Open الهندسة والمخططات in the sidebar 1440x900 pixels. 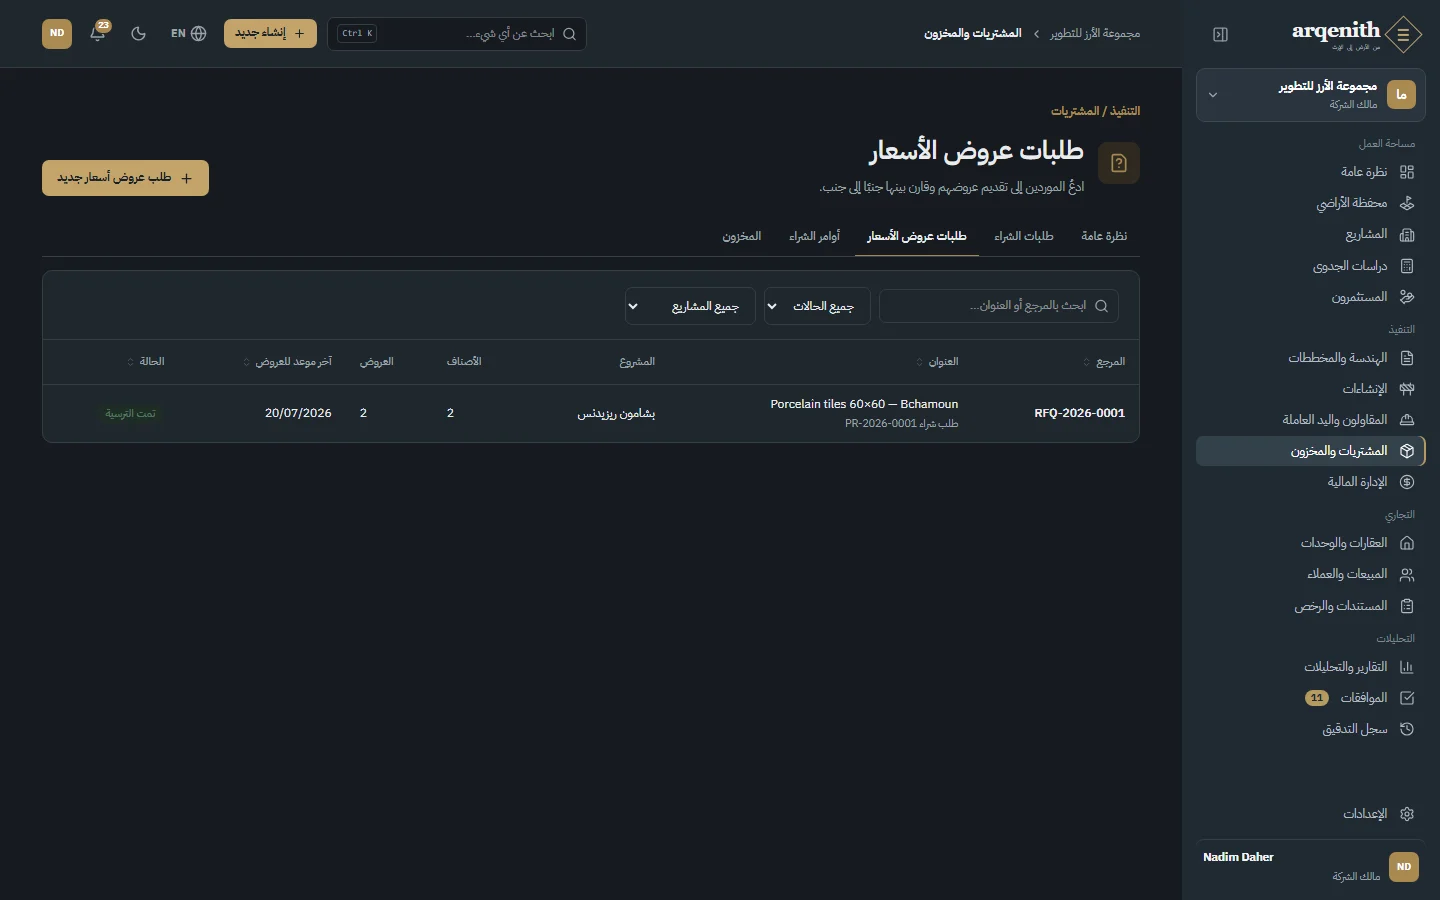(x=1310, y=358)
